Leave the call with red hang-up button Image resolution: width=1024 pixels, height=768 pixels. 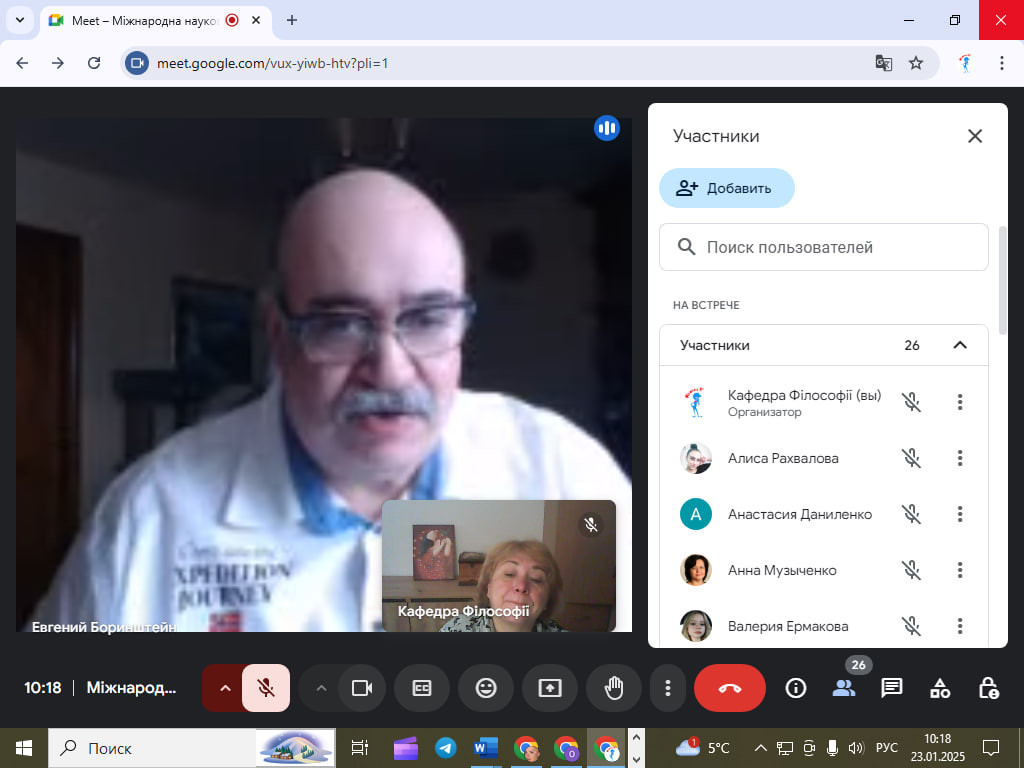(729, 688)
